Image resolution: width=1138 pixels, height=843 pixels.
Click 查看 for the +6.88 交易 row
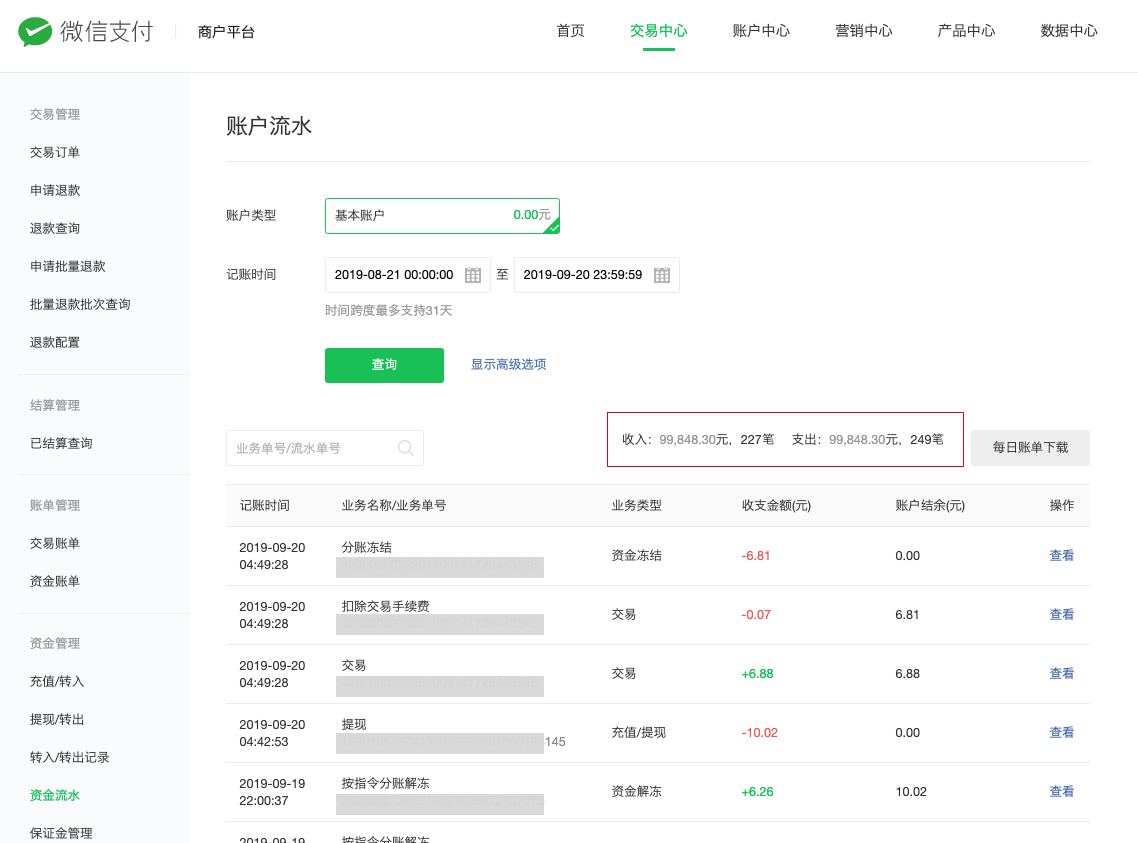point(1061,673)
